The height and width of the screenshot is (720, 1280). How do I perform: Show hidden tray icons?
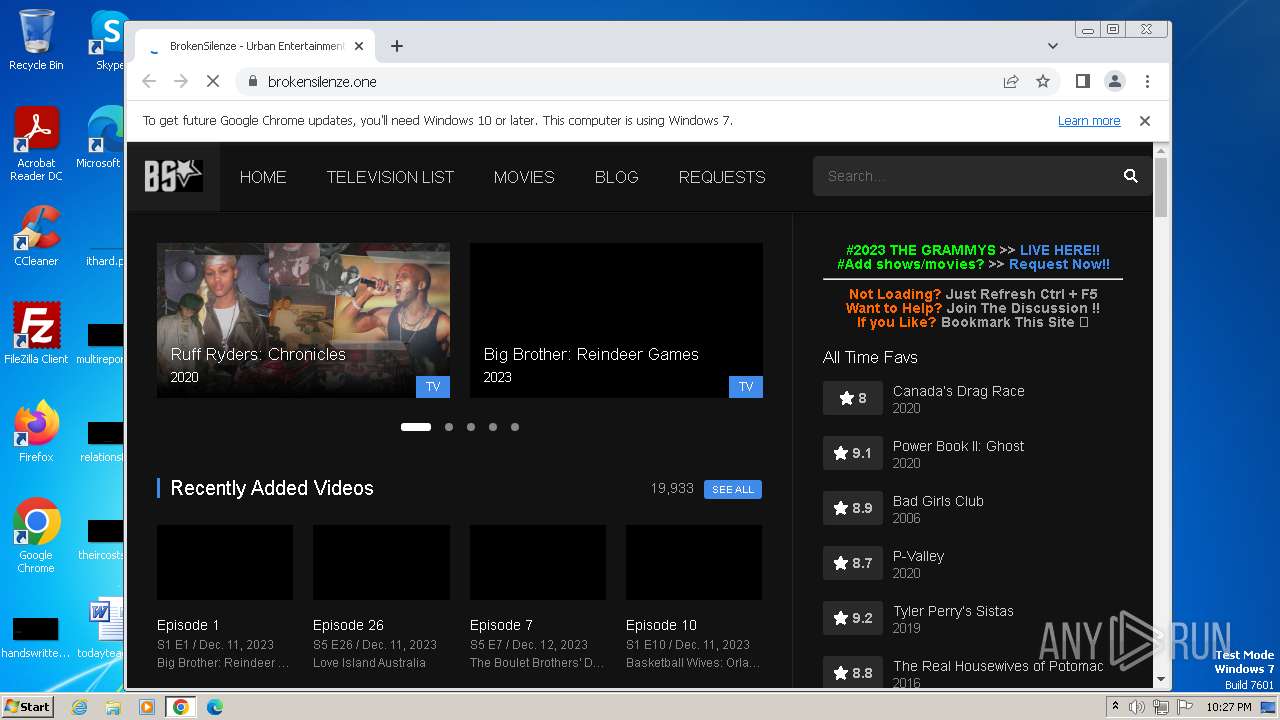coord(1115,707)
